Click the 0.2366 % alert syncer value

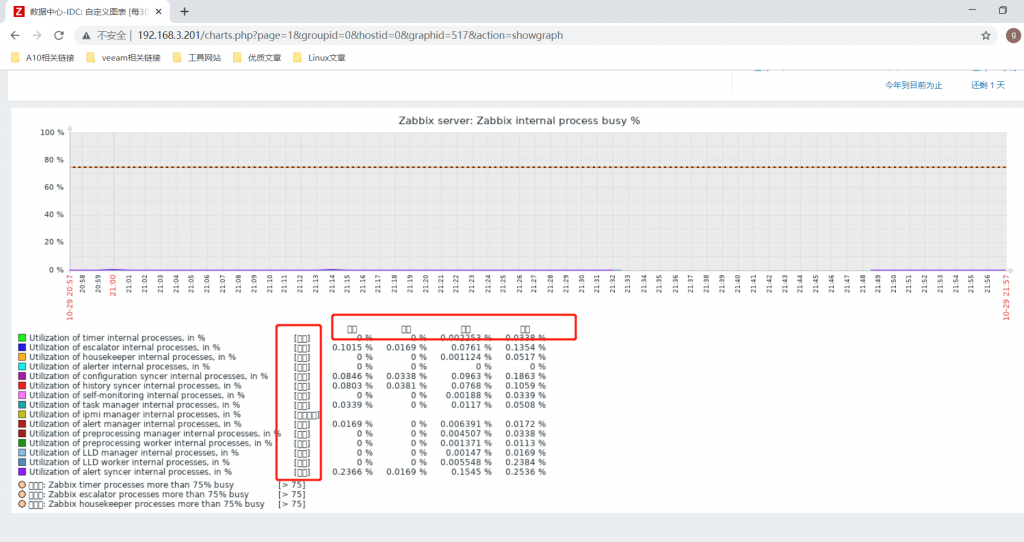[352, 471]
